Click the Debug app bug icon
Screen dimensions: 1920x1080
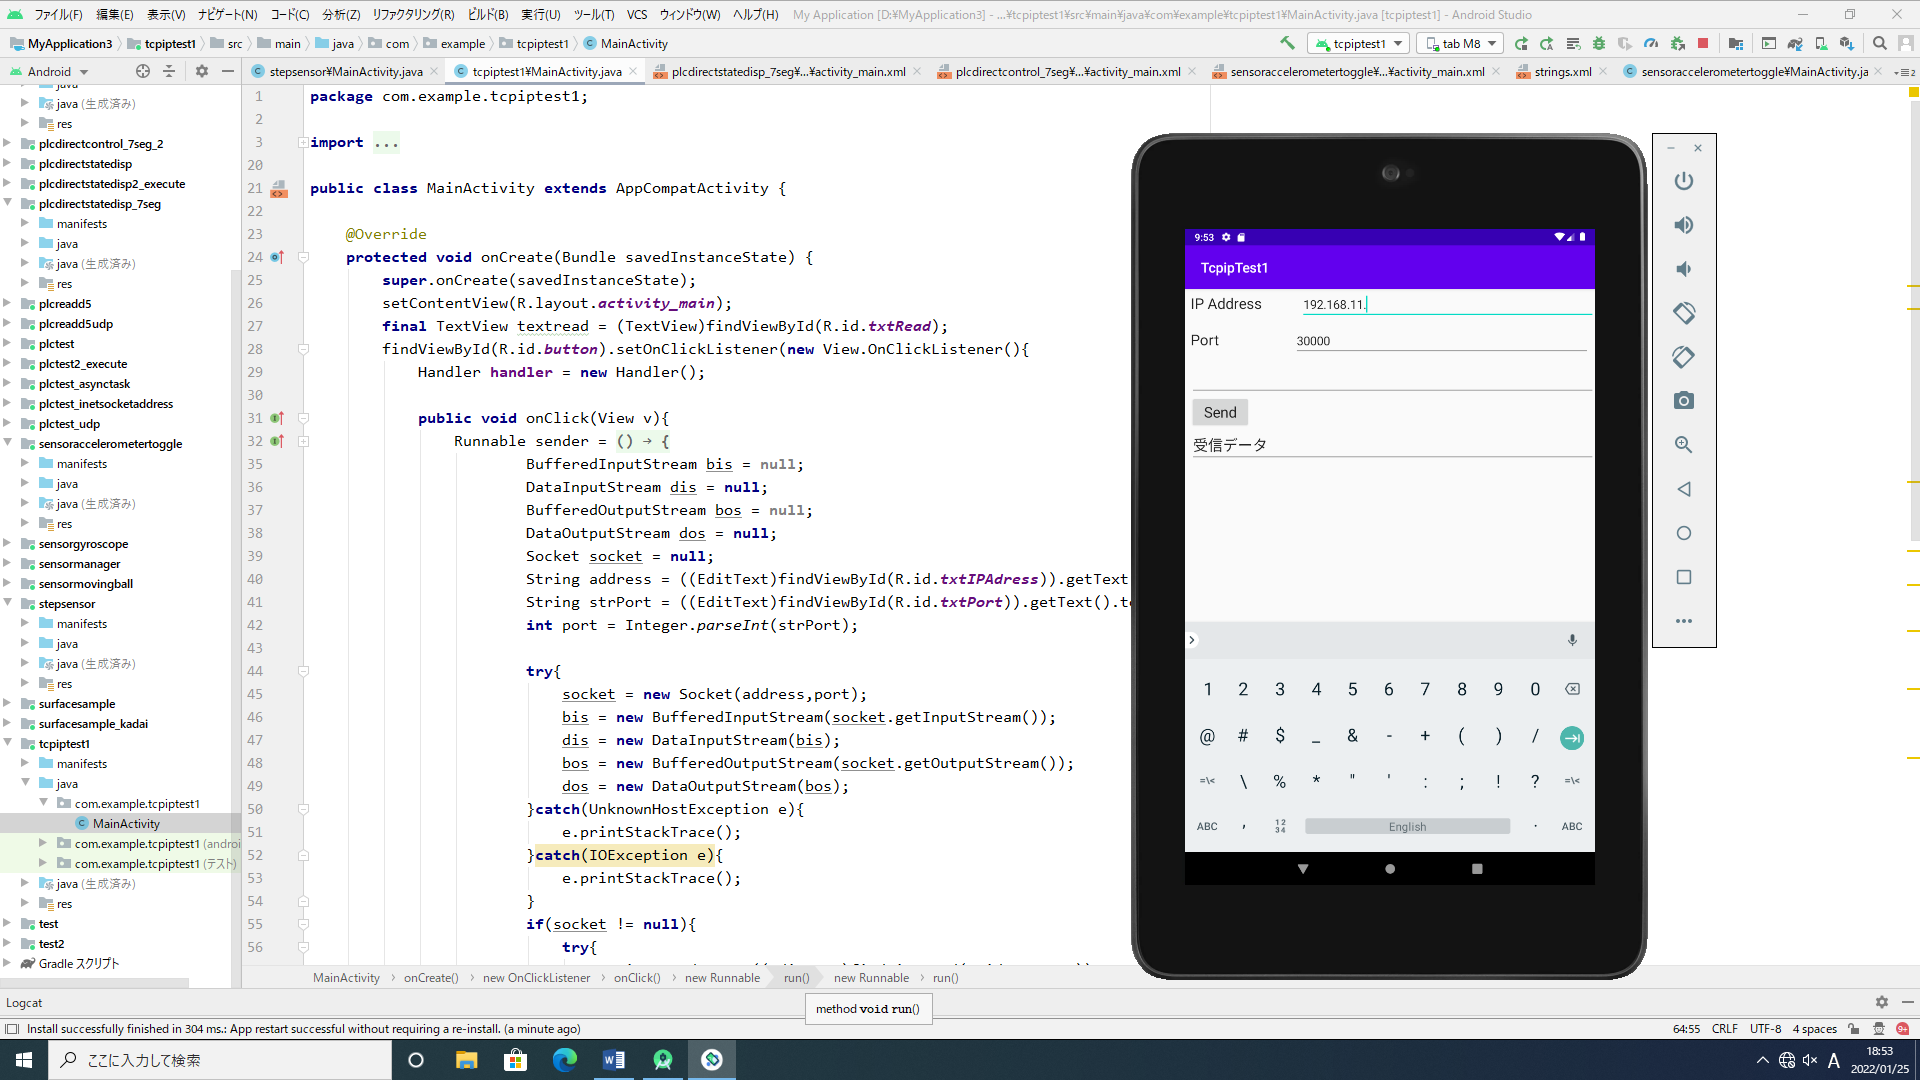1599,43
